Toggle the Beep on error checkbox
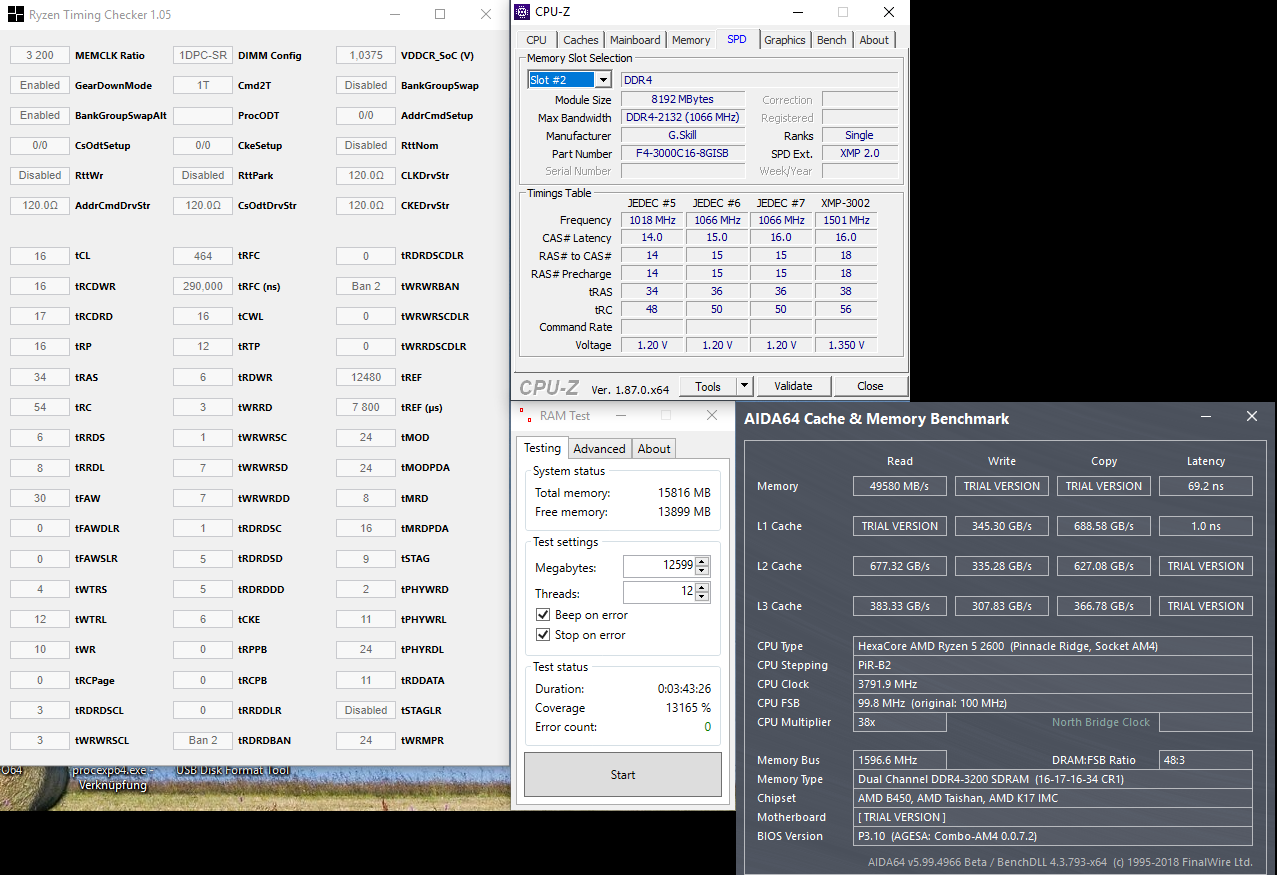 pos(543,615)
